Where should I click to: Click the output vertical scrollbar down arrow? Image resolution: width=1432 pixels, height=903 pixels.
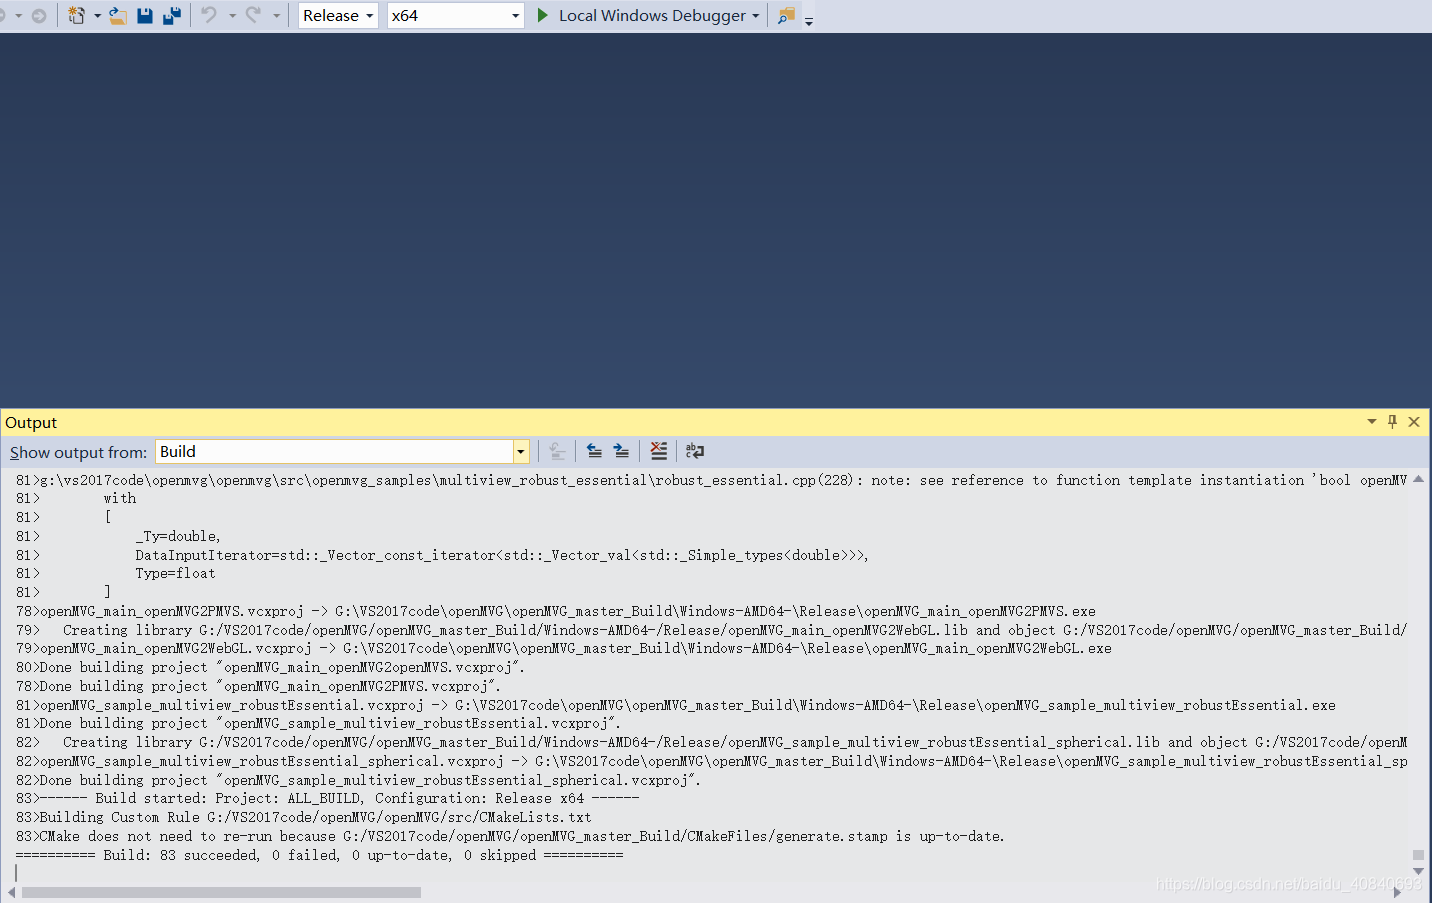coord(1418,872)
